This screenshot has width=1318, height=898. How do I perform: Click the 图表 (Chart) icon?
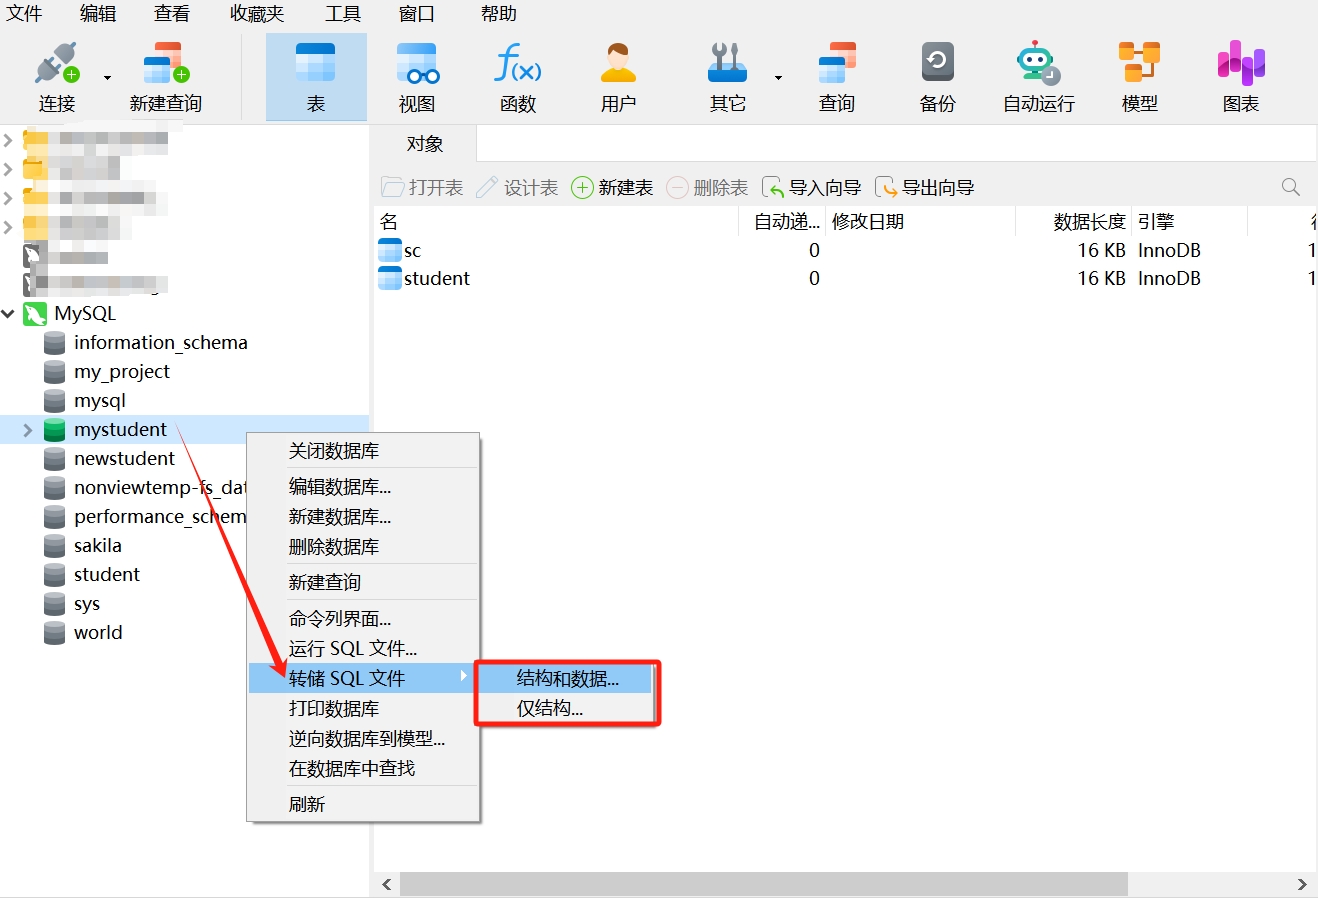coord(1240,66)
